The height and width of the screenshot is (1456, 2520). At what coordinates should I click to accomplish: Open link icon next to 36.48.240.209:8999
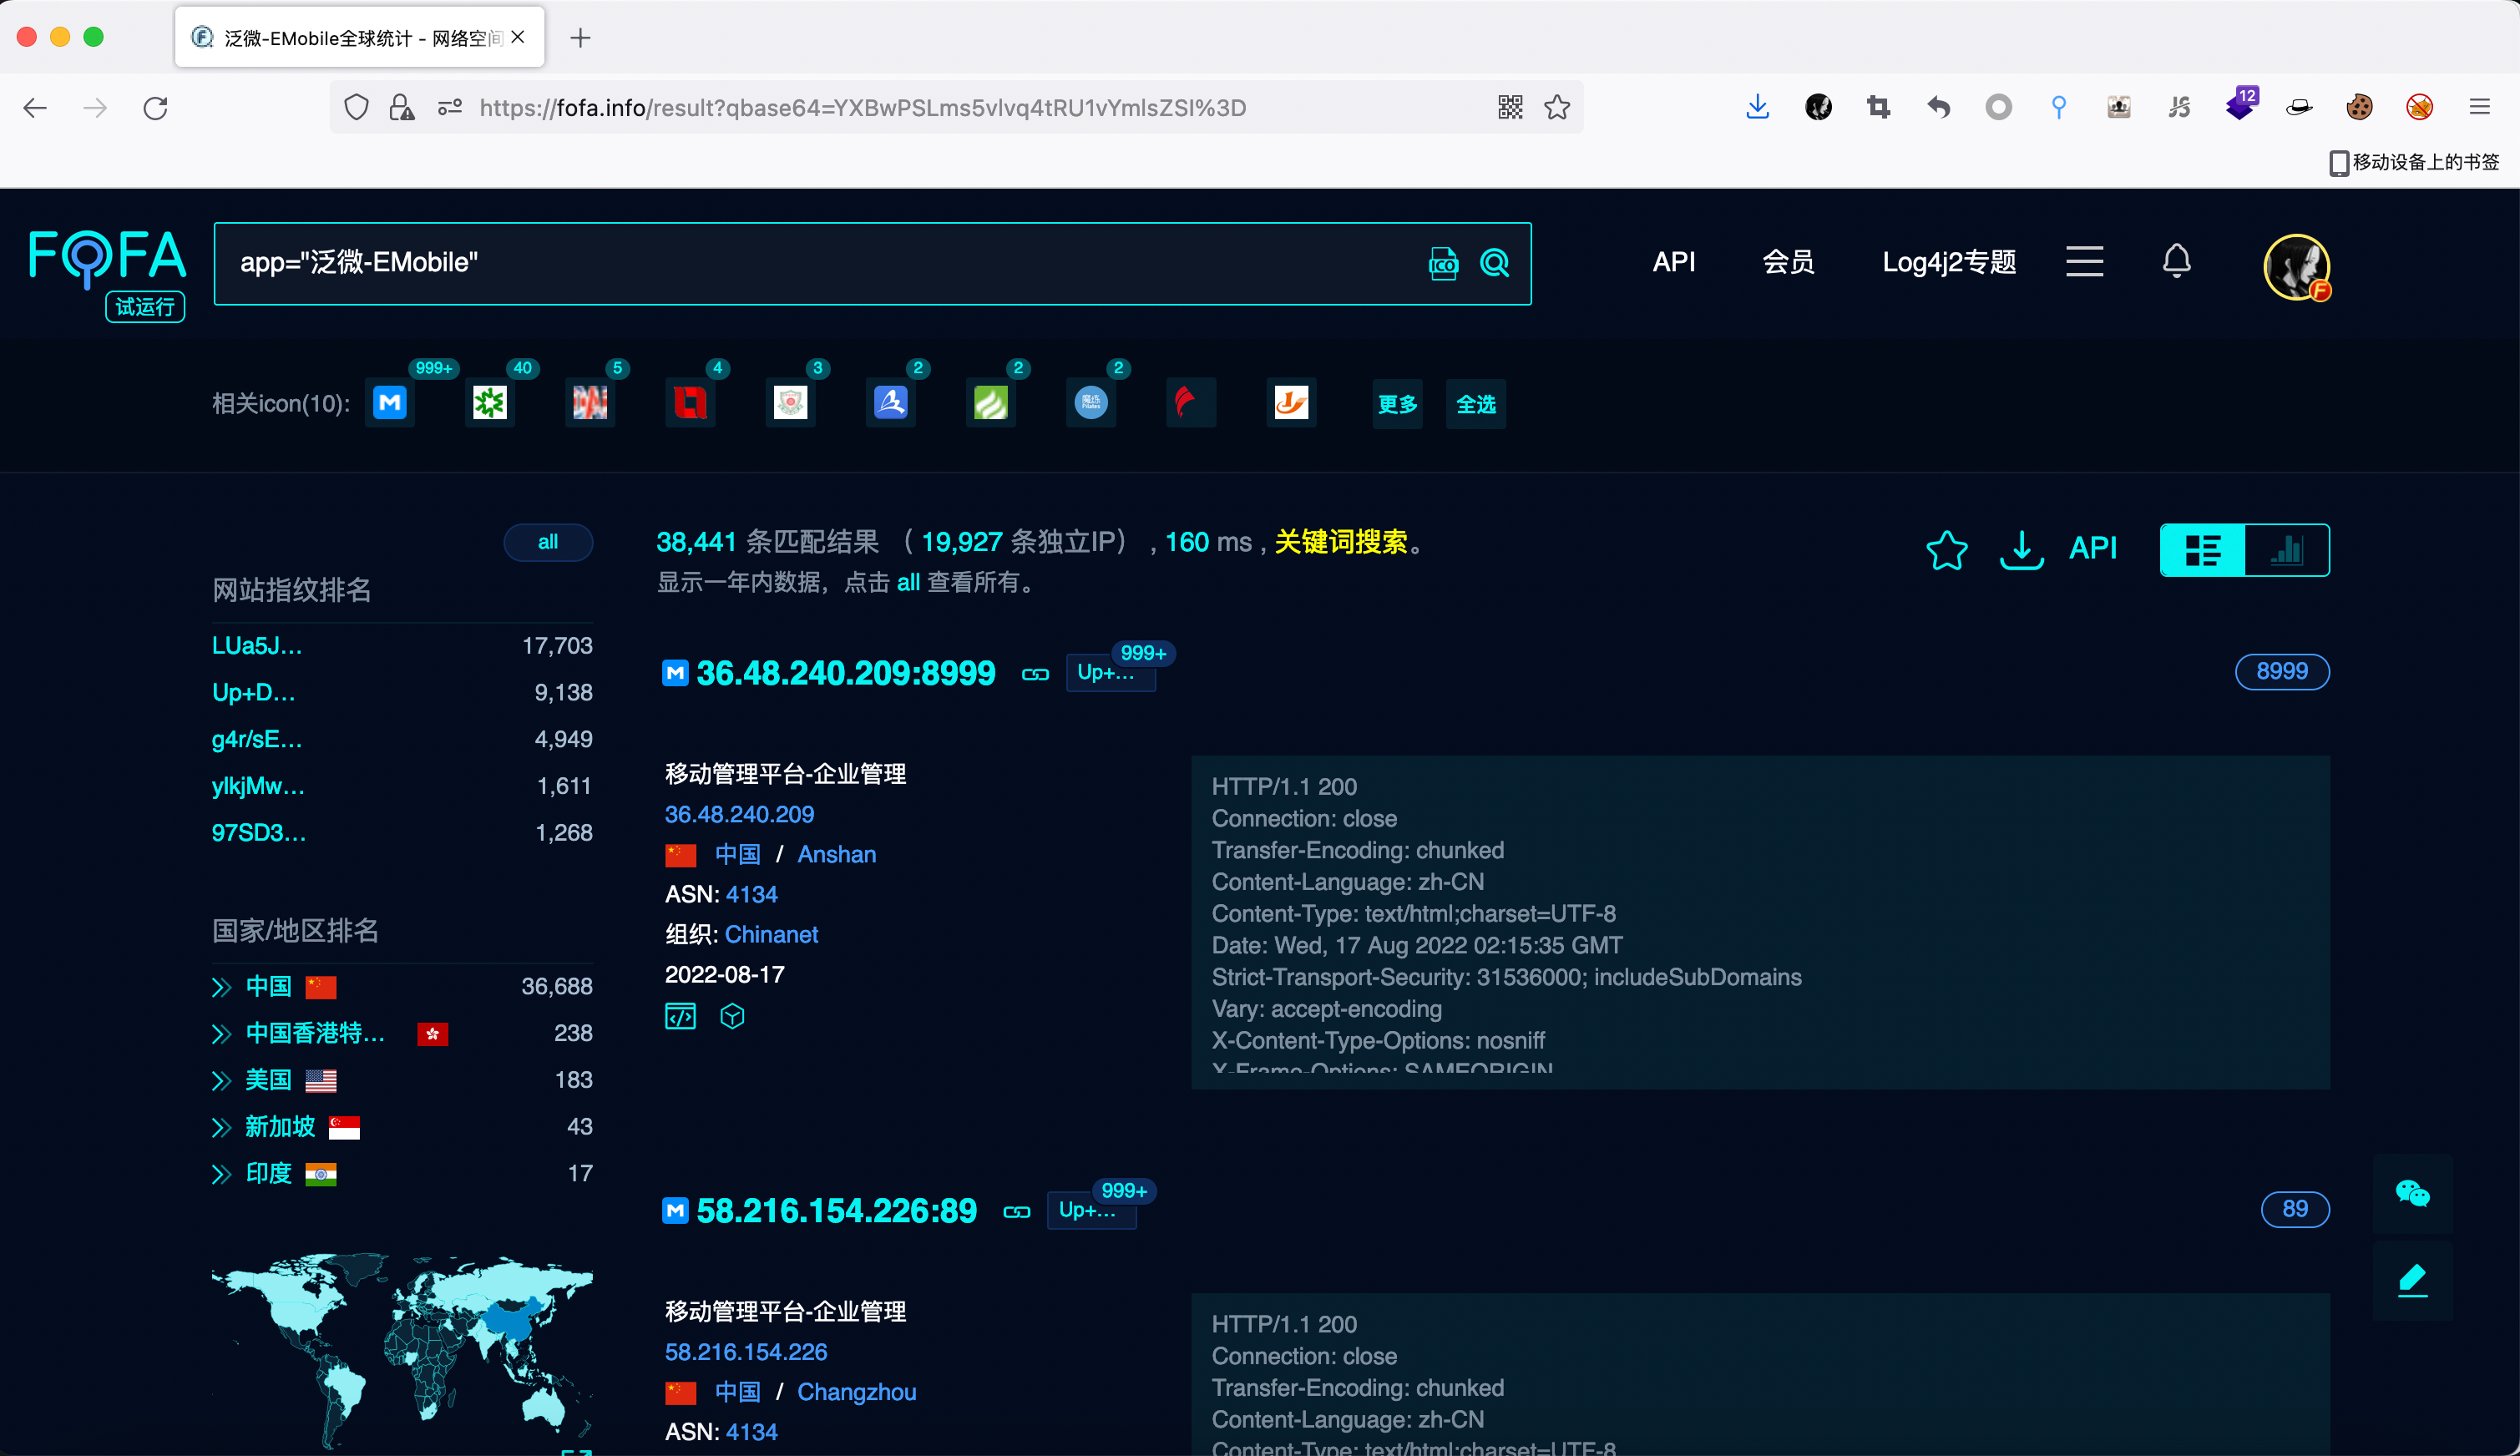1035,674
